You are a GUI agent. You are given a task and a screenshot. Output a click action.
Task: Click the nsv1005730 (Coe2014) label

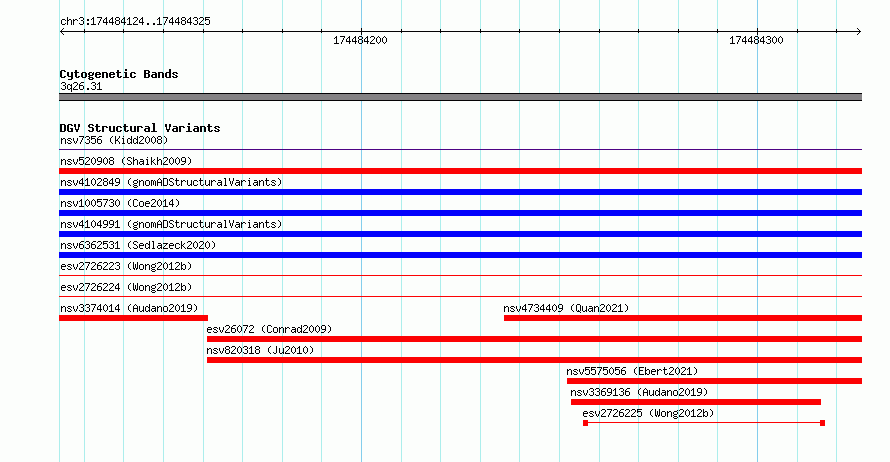coord(120,203)
